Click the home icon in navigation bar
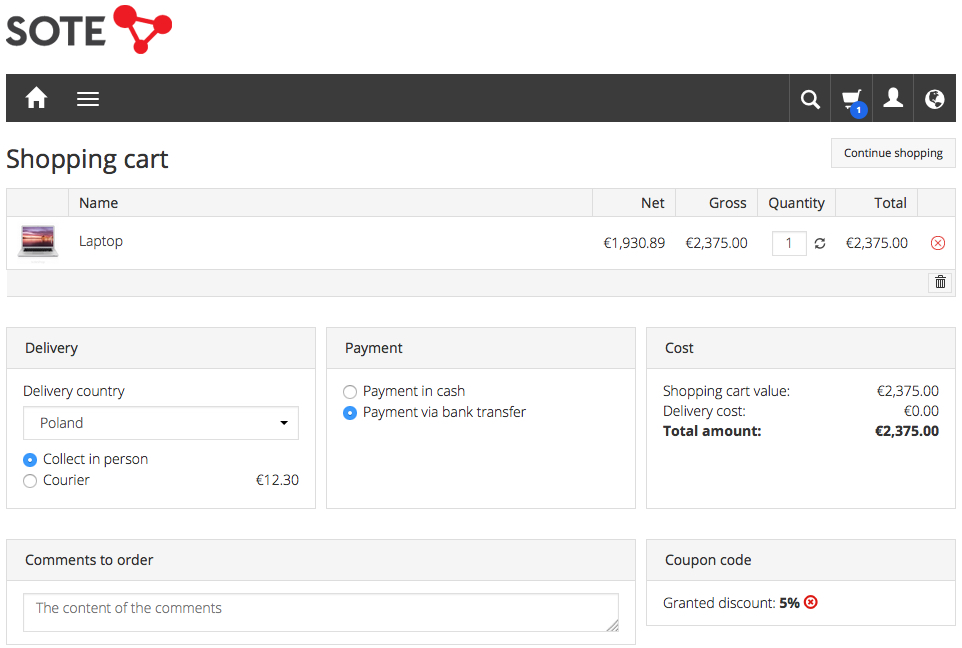 pyautogui.click(x=37, y=98)
